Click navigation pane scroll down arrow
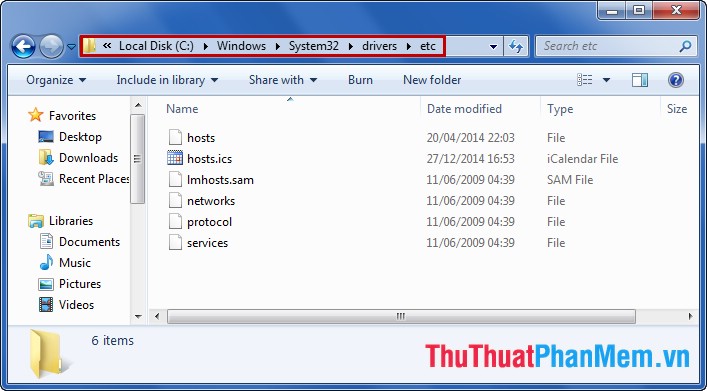Screen dimensions: 707x391 (138, 317)
